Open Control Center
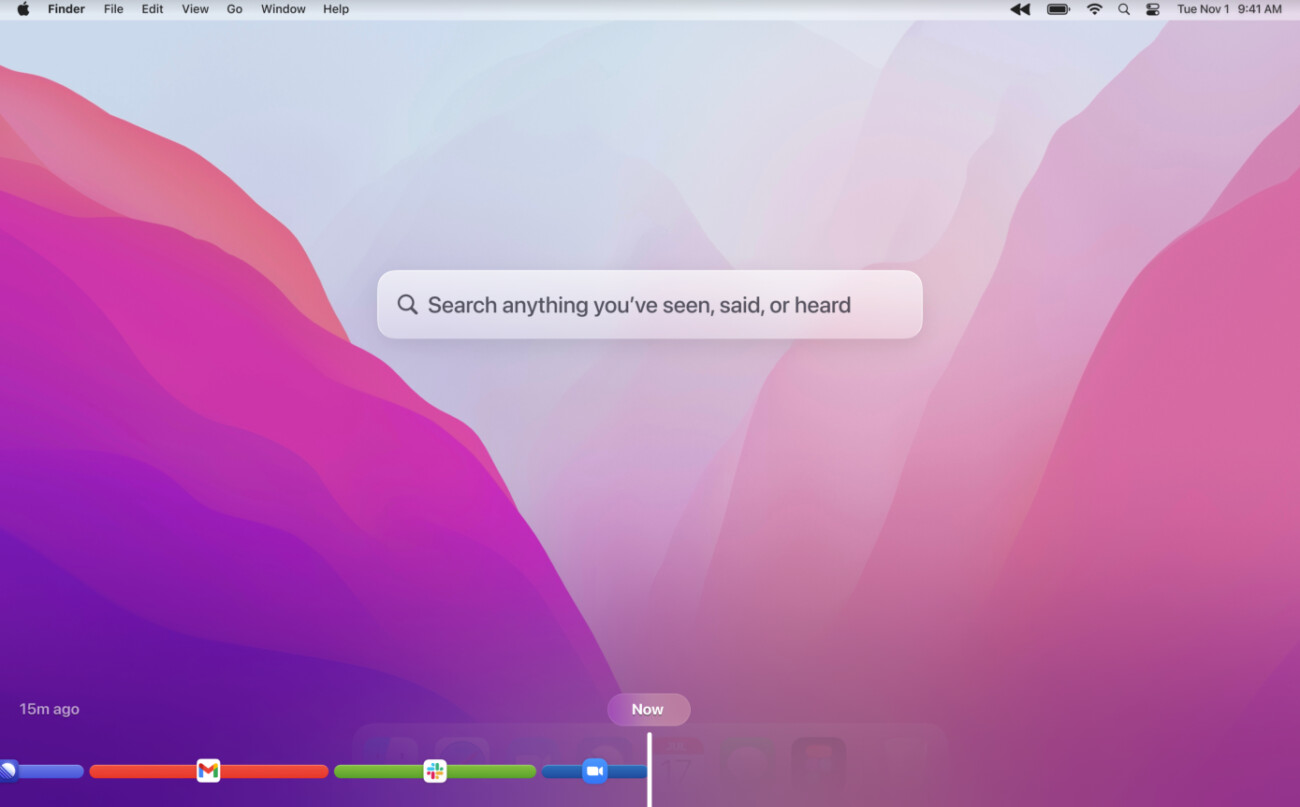The image size is (1300, 807). pyautogui.click(x=1152, y=9)
